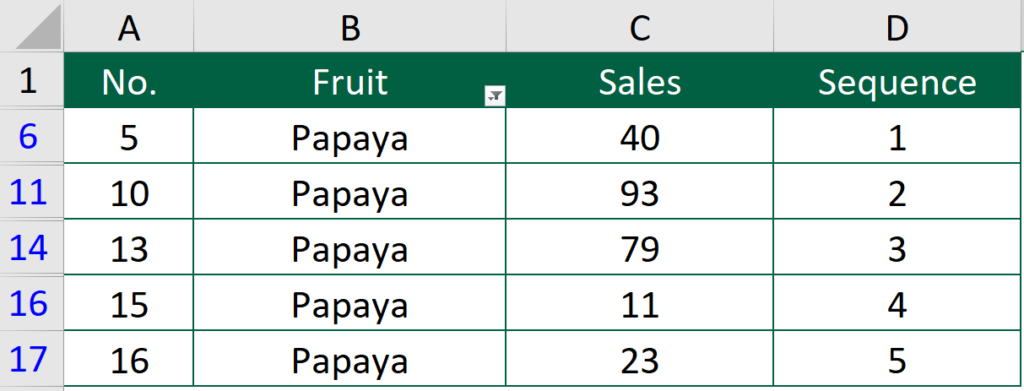This screenshot has height=391, width=1024.
Task: Open the Fruit column filter dropdown
Action: coord(495,97)
